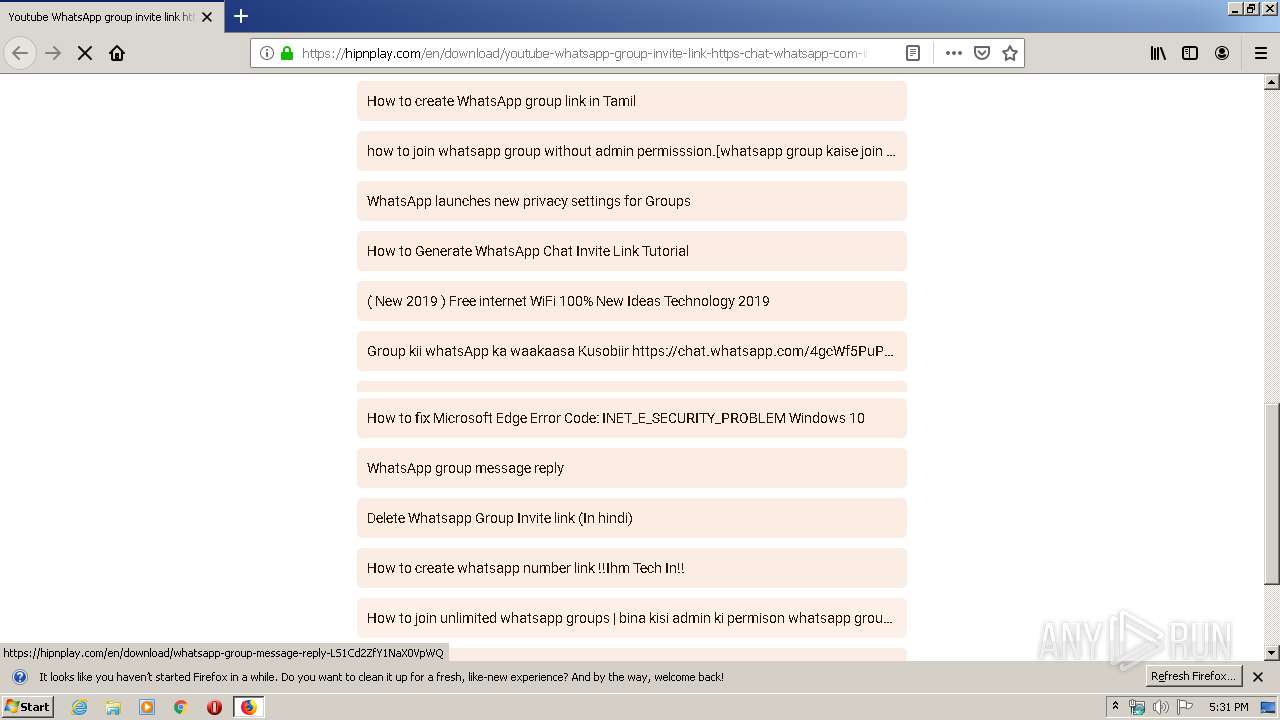This screenshot has width=1280, height=720.
Task: Click the Refresh Firefox button
Action: click(x=1194, y=677)
